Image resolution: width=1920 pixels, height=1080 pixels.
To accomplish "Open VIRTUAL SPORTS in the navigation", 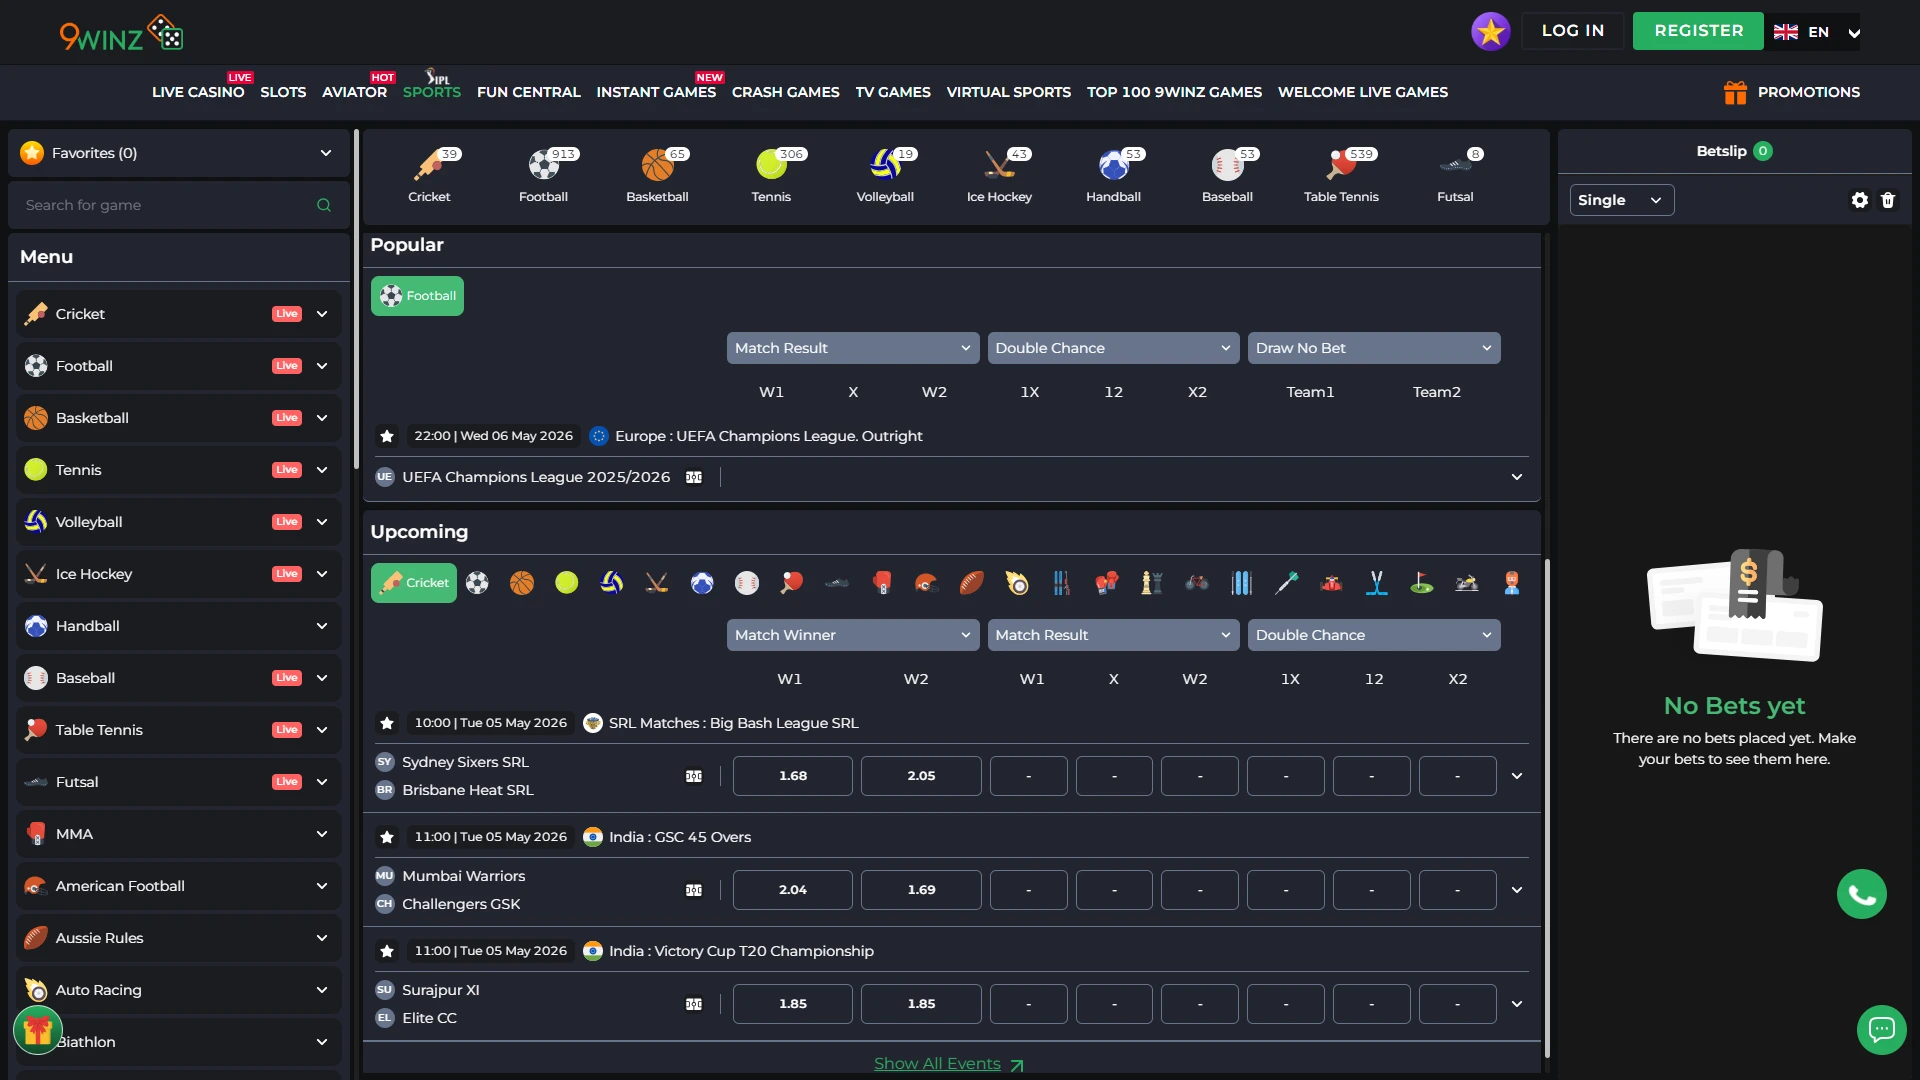I will coord(1009,92).
